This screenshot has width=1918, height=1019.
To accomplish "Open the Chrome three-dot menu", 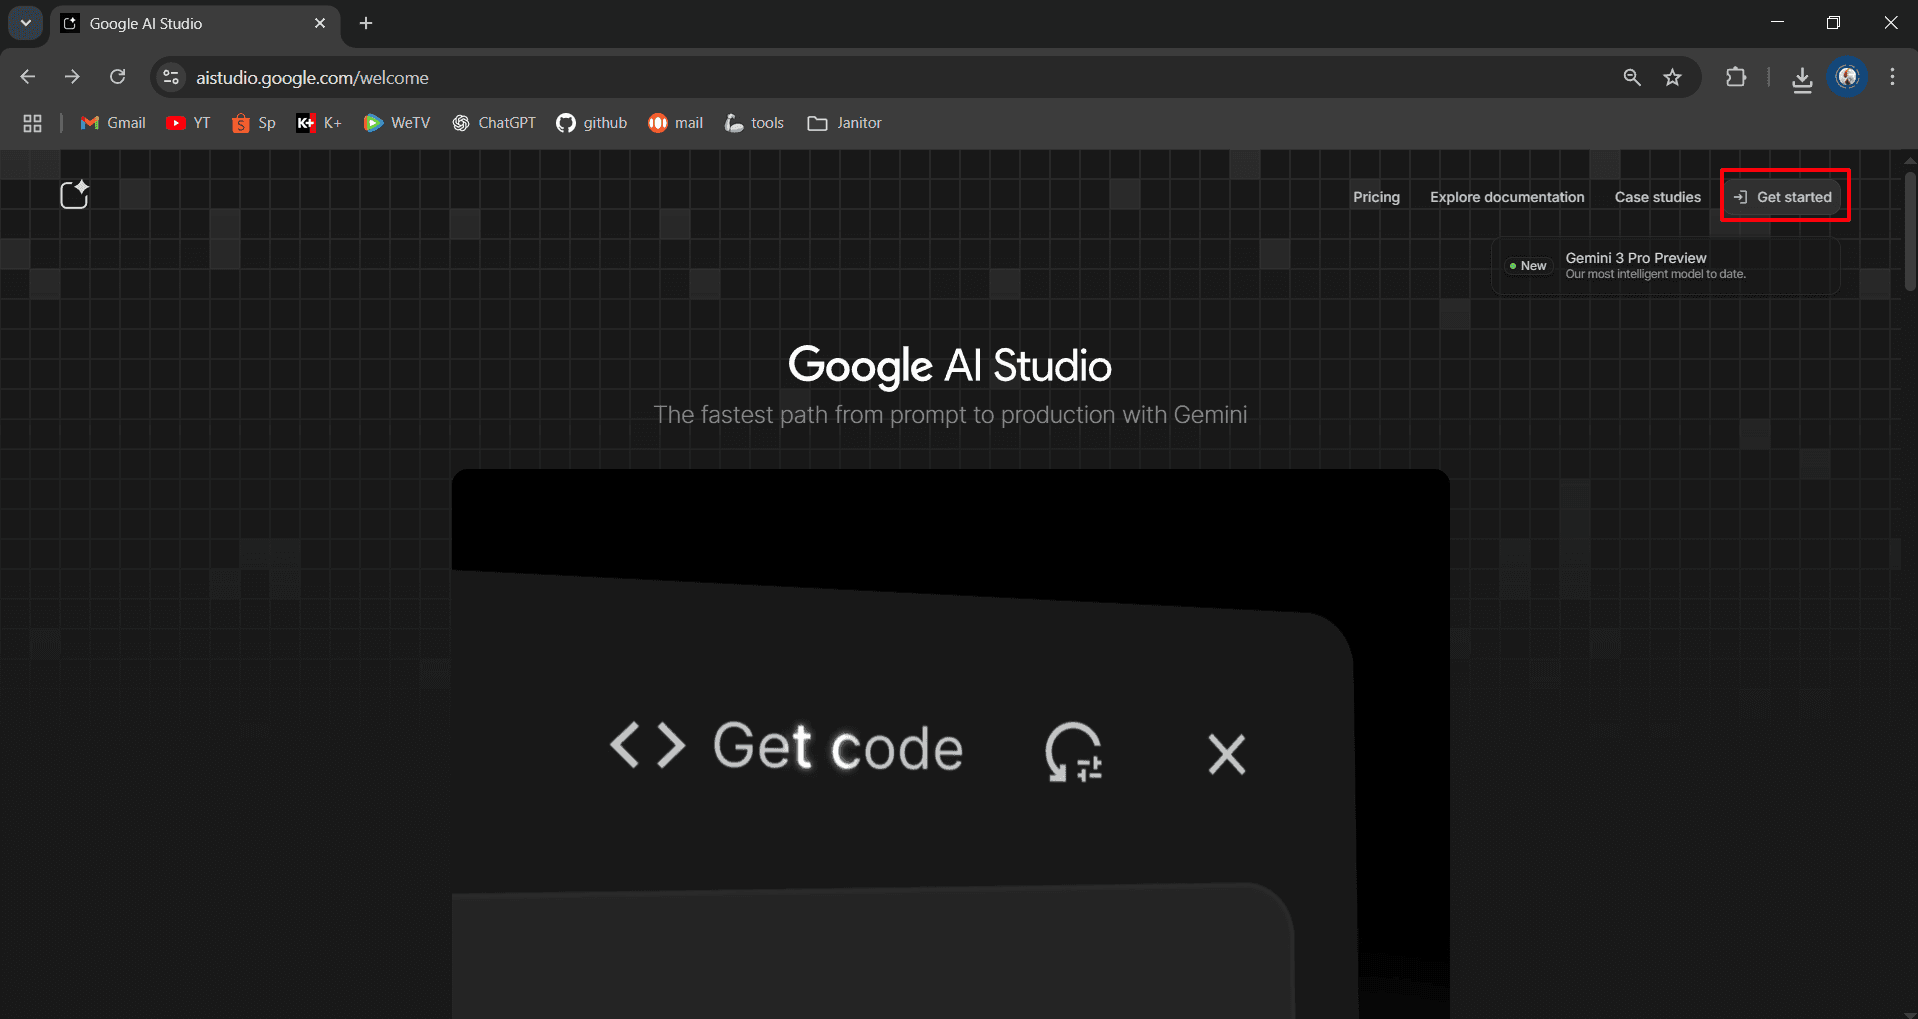I will pyautogui.click(x=1892, y=77).
